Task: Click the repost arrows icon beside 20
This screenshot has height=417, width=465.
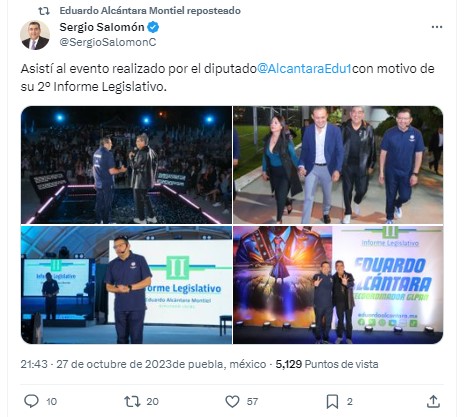Action: (x=132, y=401)
